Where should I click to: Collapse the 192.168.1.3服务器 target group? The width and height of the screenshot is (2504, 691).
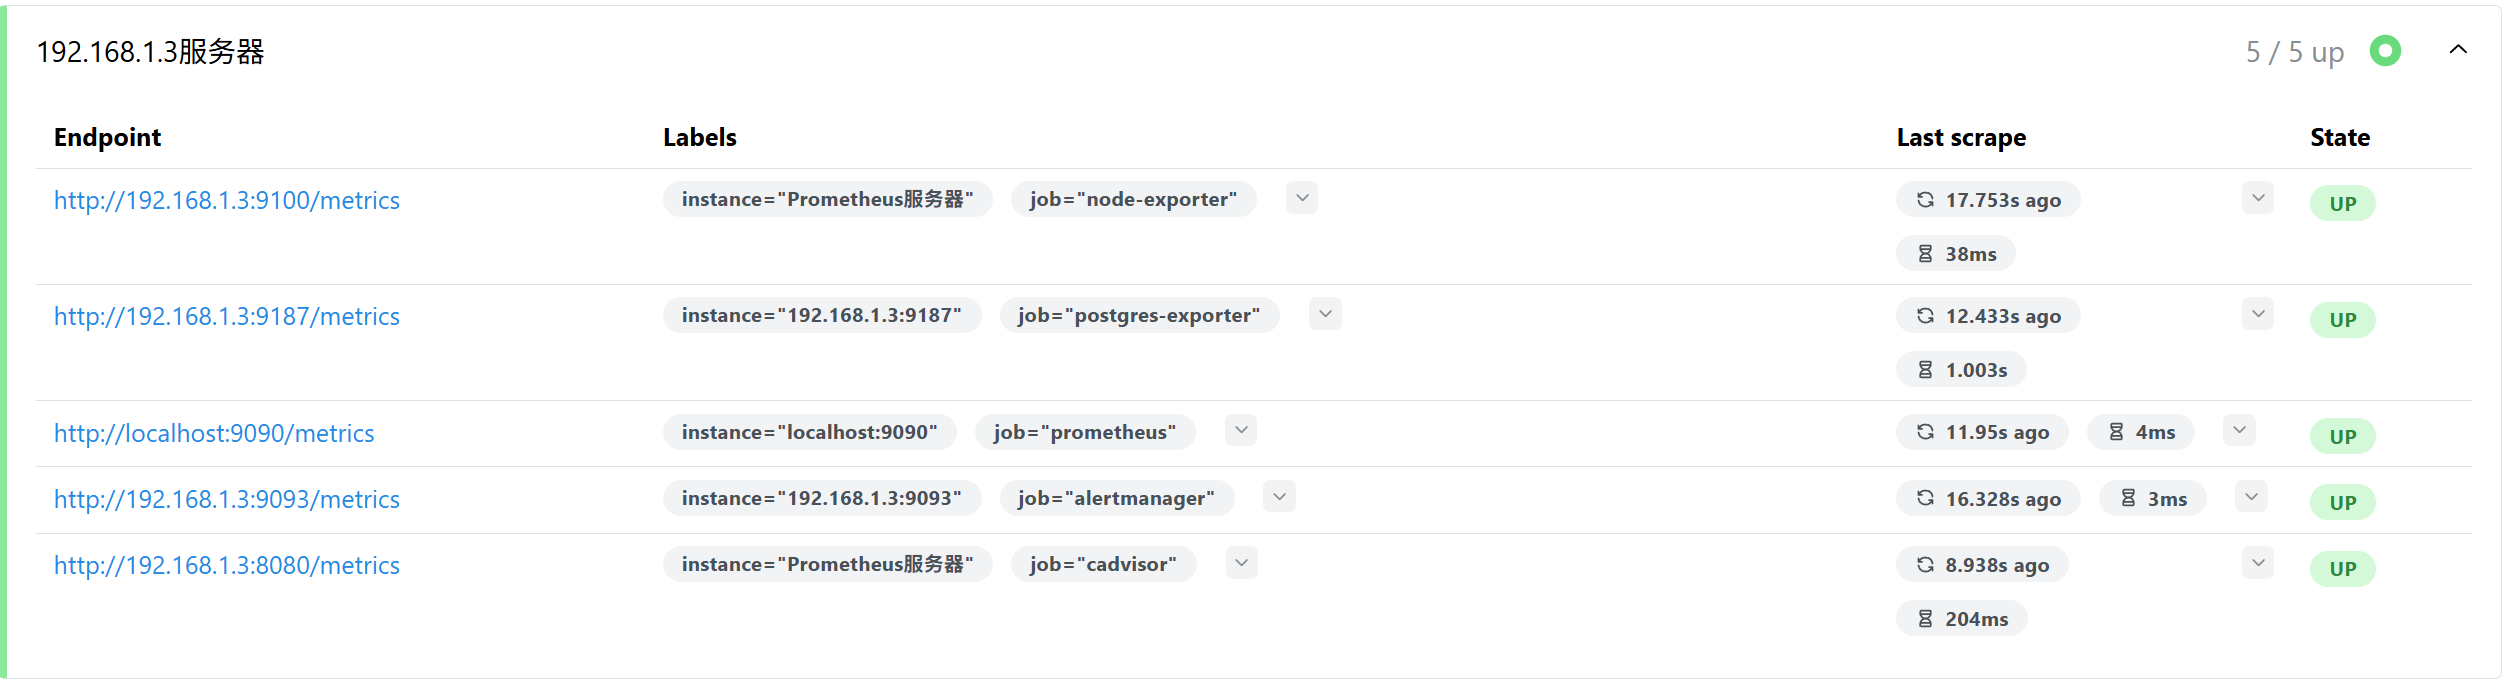(x=2458, y=50)
